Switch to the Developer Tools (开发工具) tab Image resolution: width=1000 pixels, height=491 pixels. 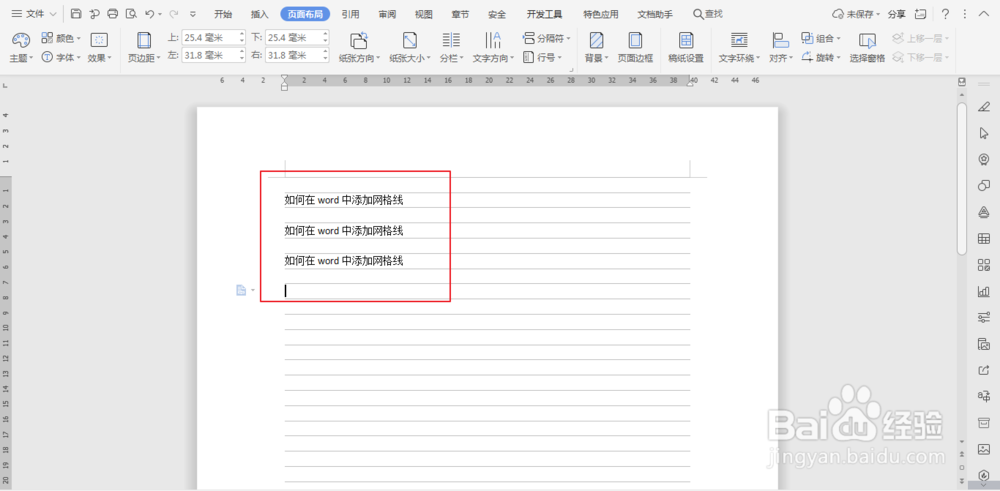[x=545, y=14]
